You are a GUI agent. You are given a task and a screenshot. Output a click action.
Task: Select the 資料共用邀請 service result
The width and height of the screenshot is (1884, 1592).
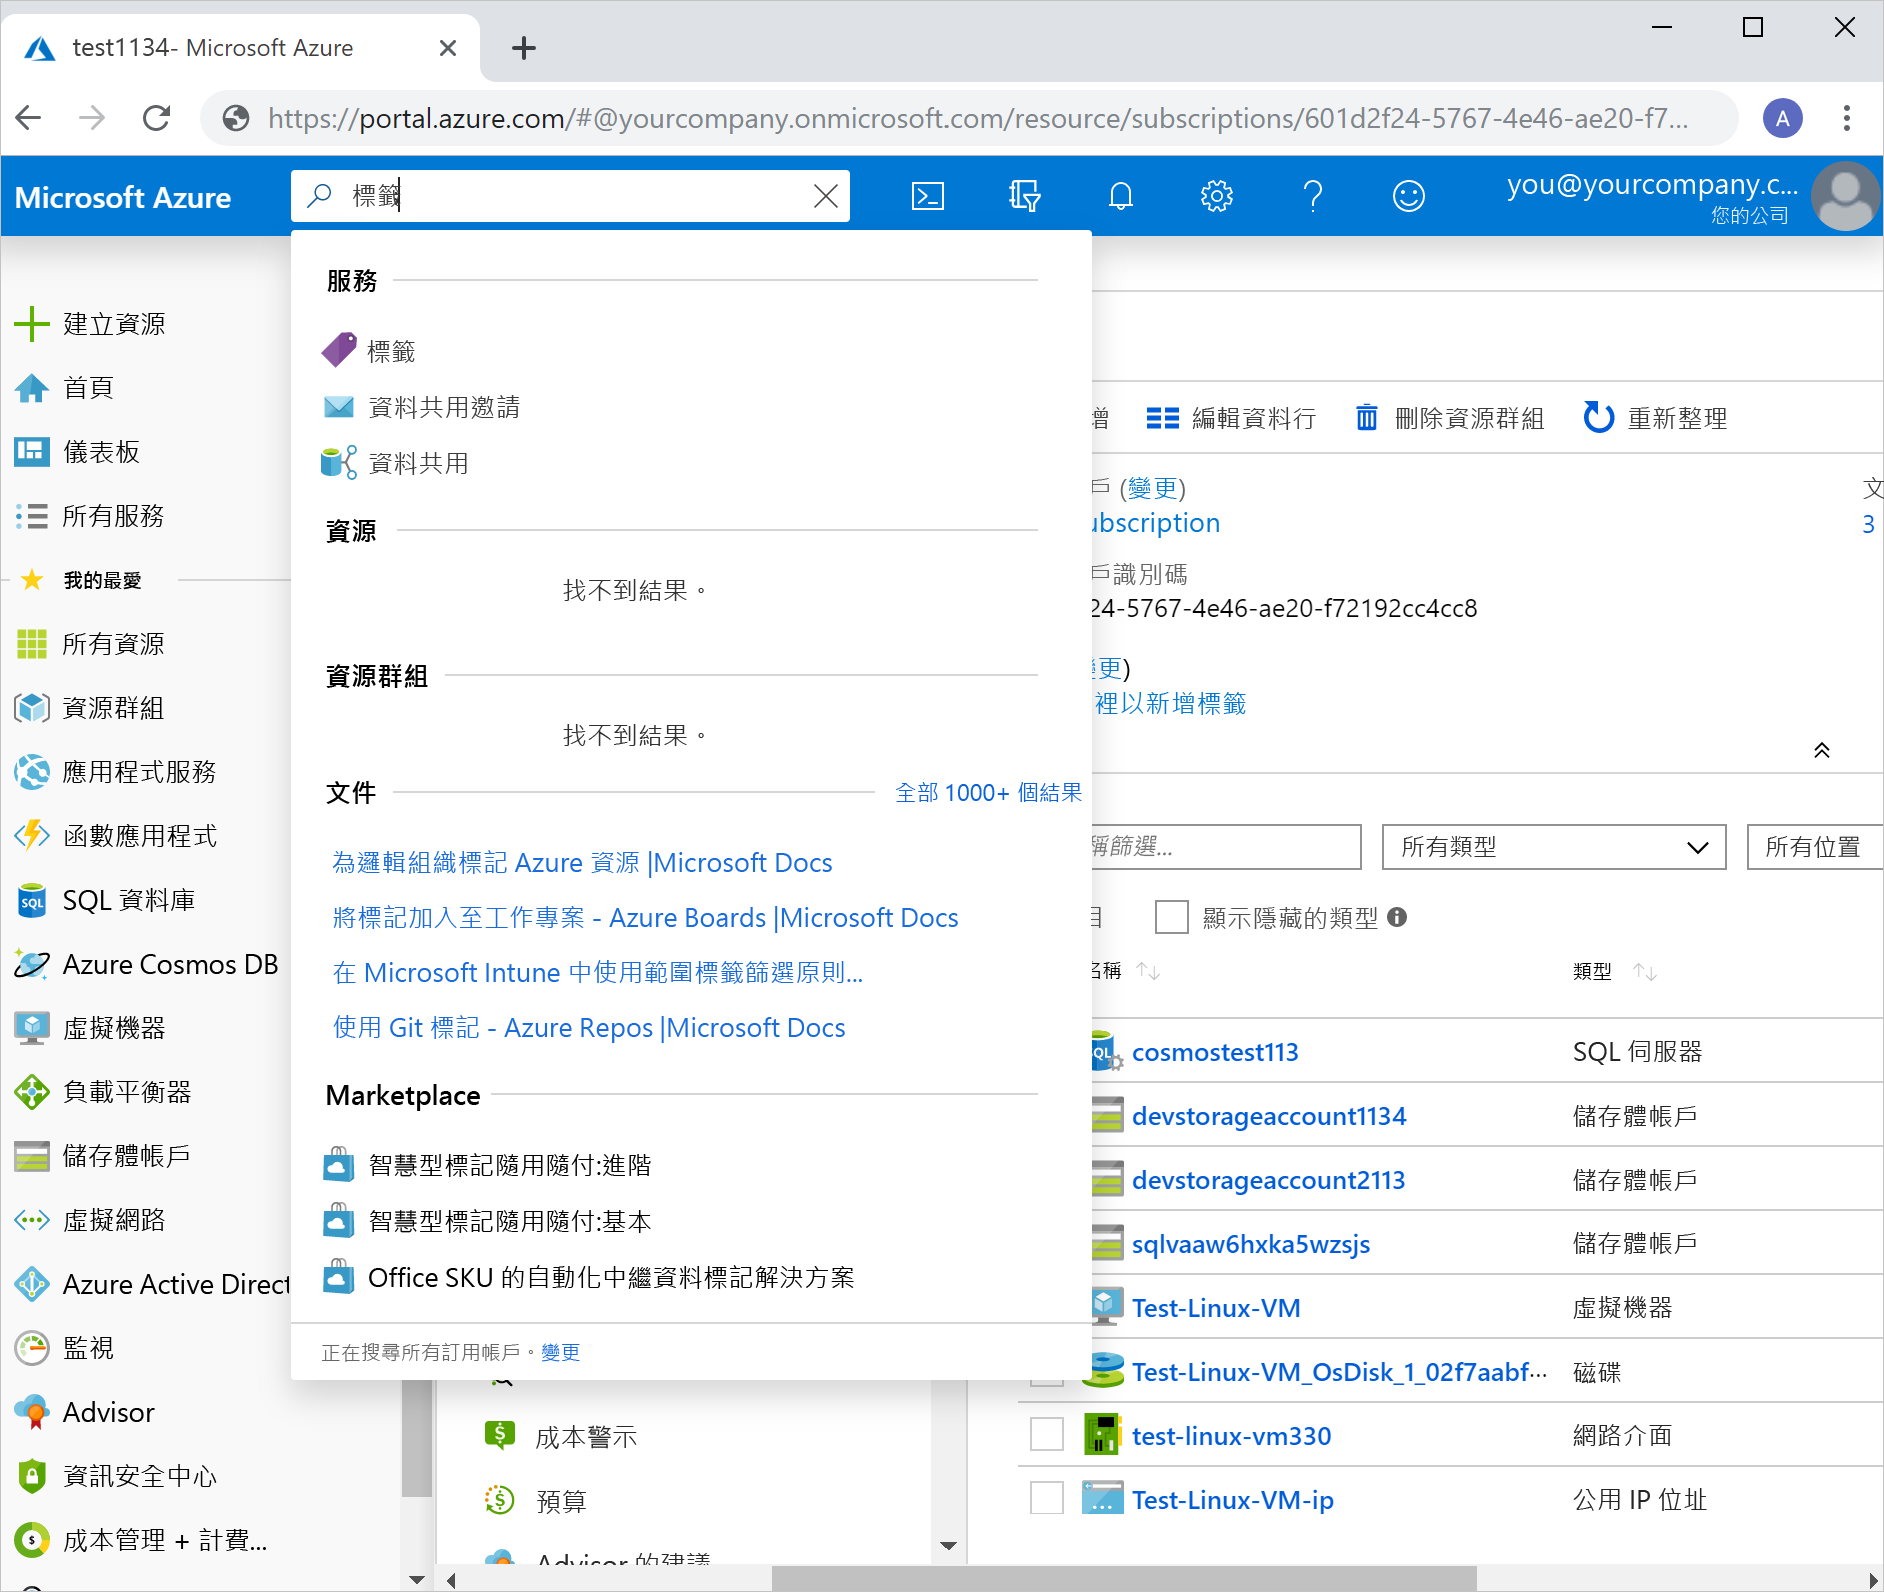[421, 407]
